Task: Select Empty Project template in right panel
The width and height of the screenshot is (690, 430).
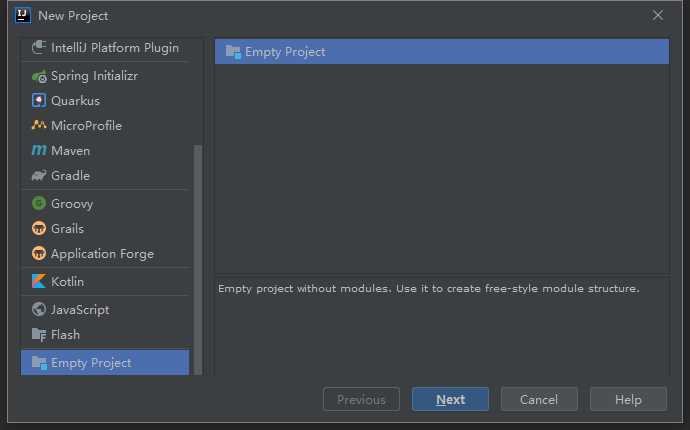Action: pos(285,52)
